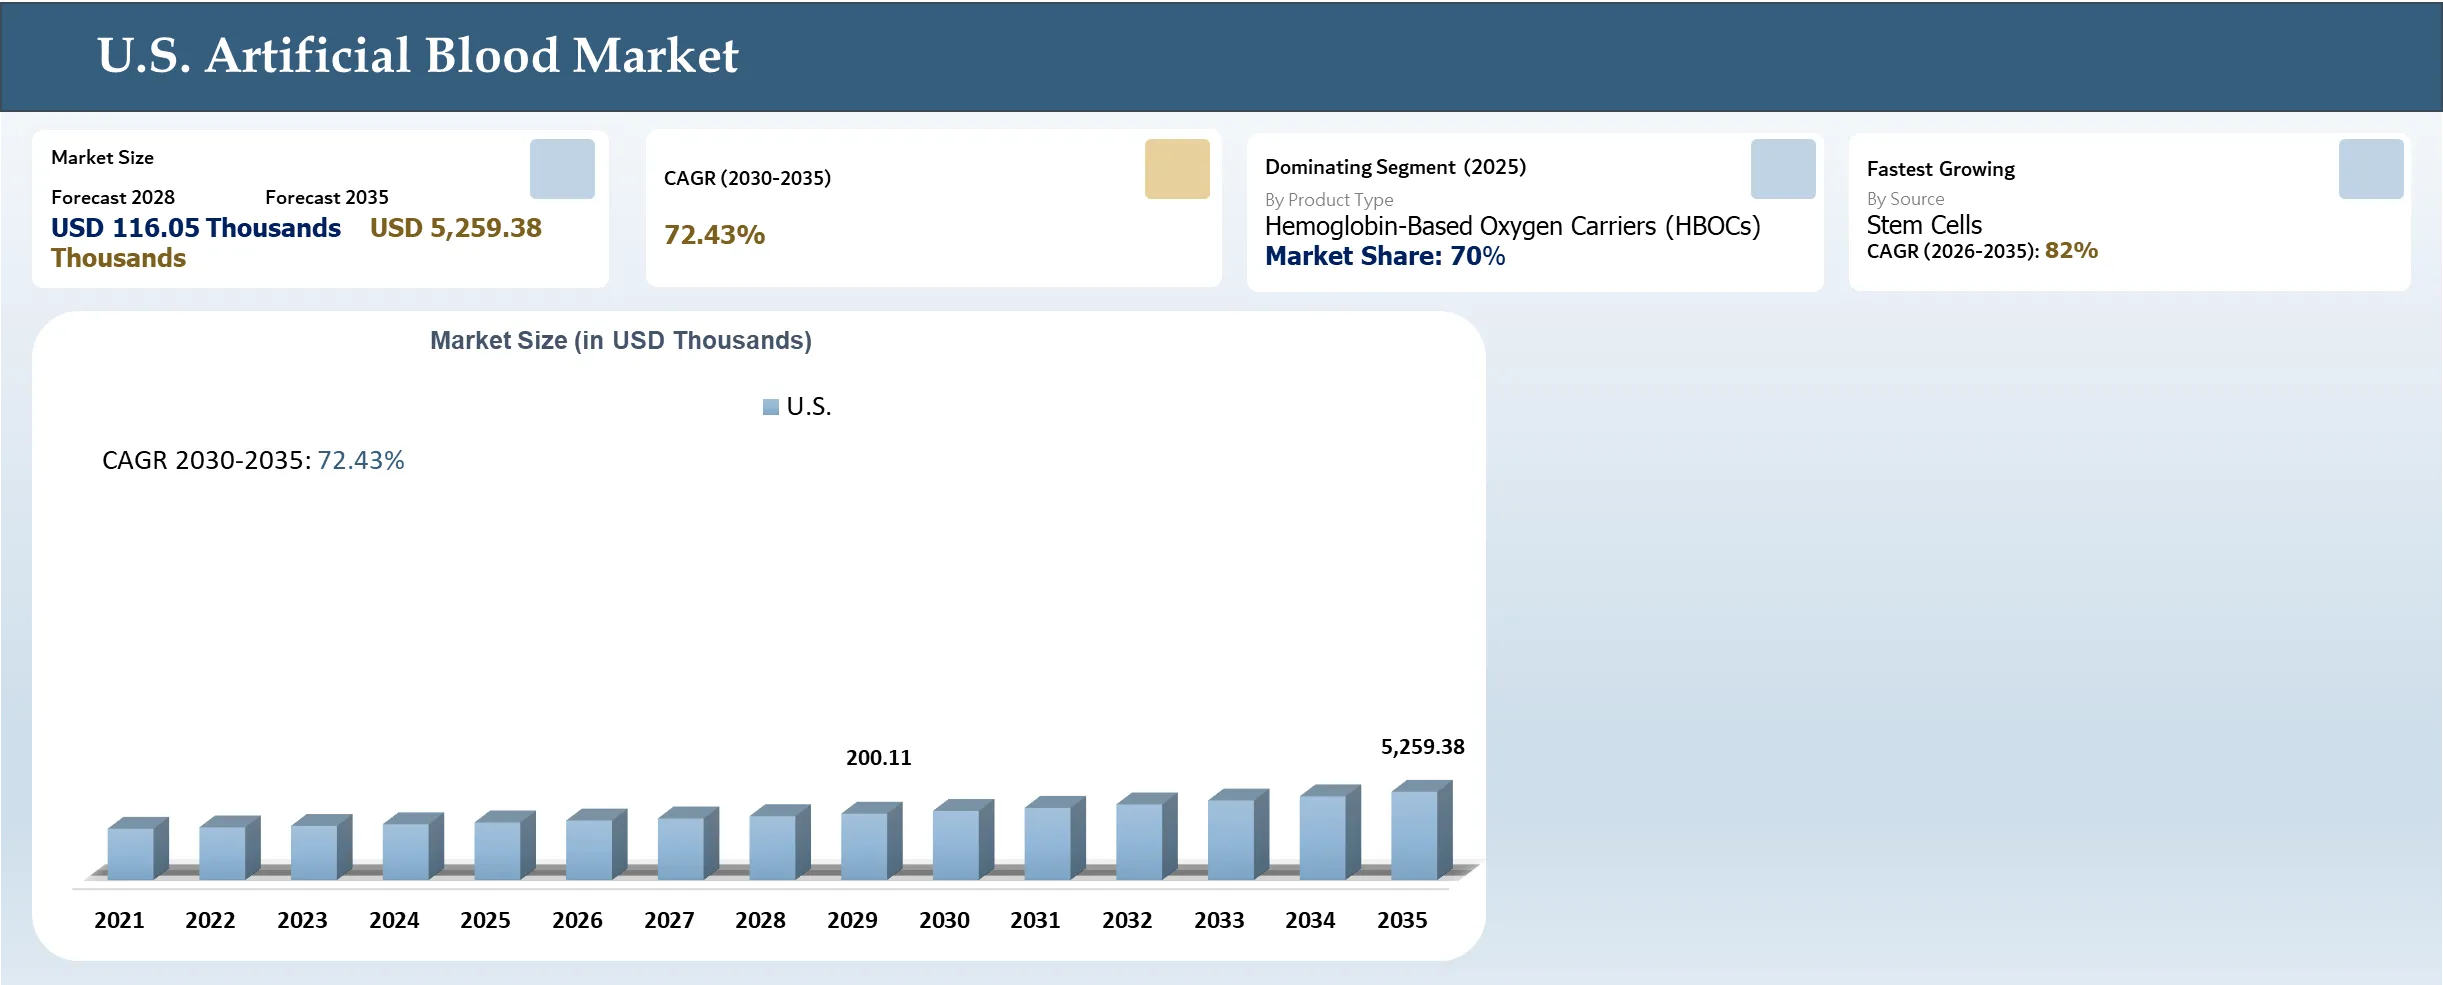This screenshot has width=2443, height=985.
Task: Click 'CAGR (2030-2035)' card heading
Action: (x=747, y=178)
